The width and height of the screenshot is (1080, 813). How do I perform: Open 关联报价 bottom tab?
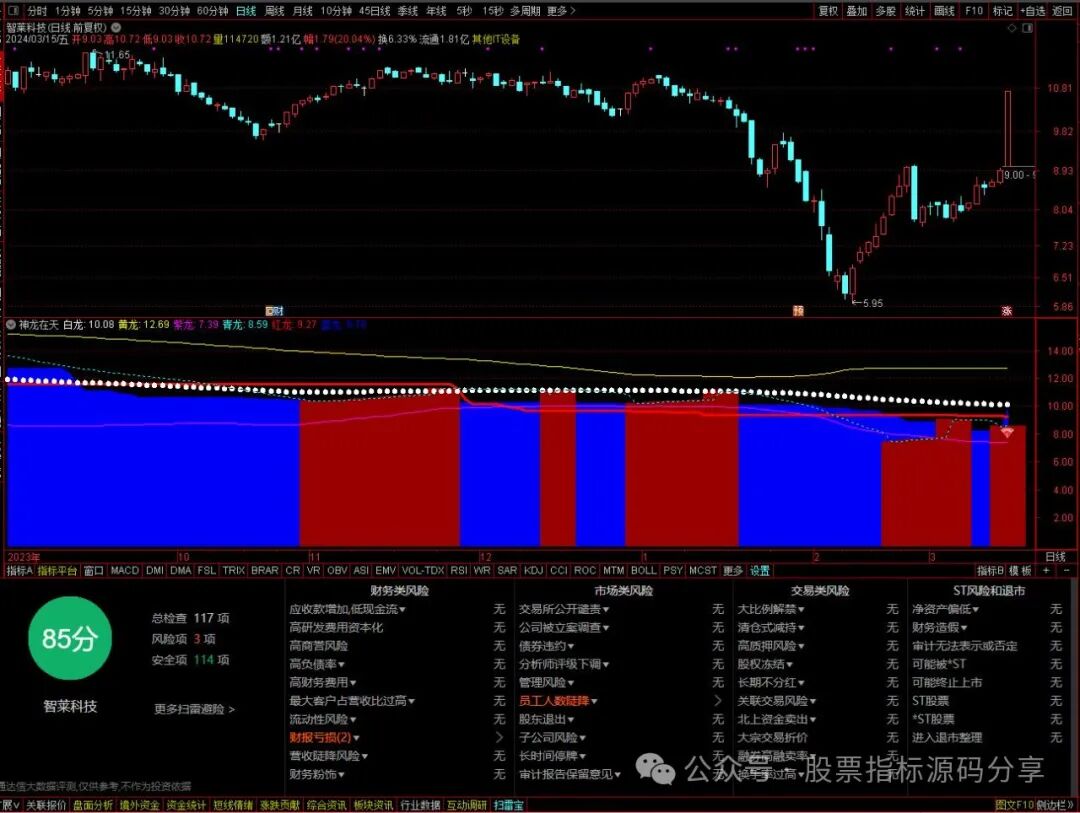point(46,805)
